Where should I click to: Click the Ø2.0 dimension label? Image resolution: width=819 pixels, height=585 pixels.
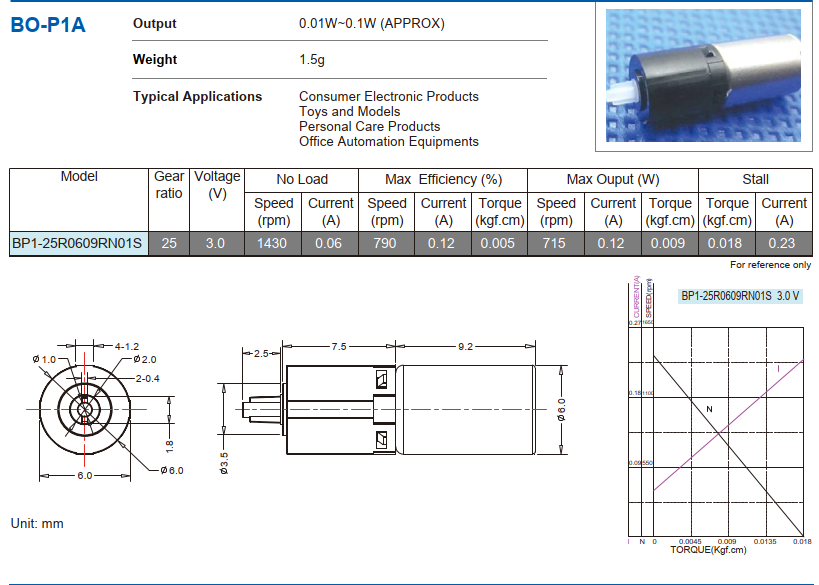coord(144,359)
